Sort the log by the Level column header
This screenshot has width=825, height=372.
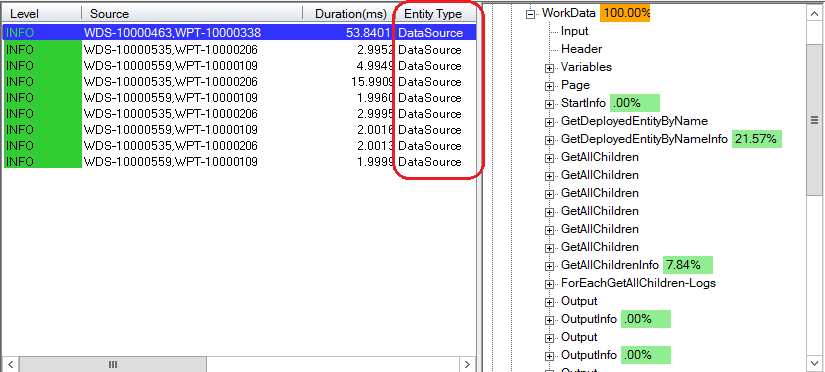[42, 14]
